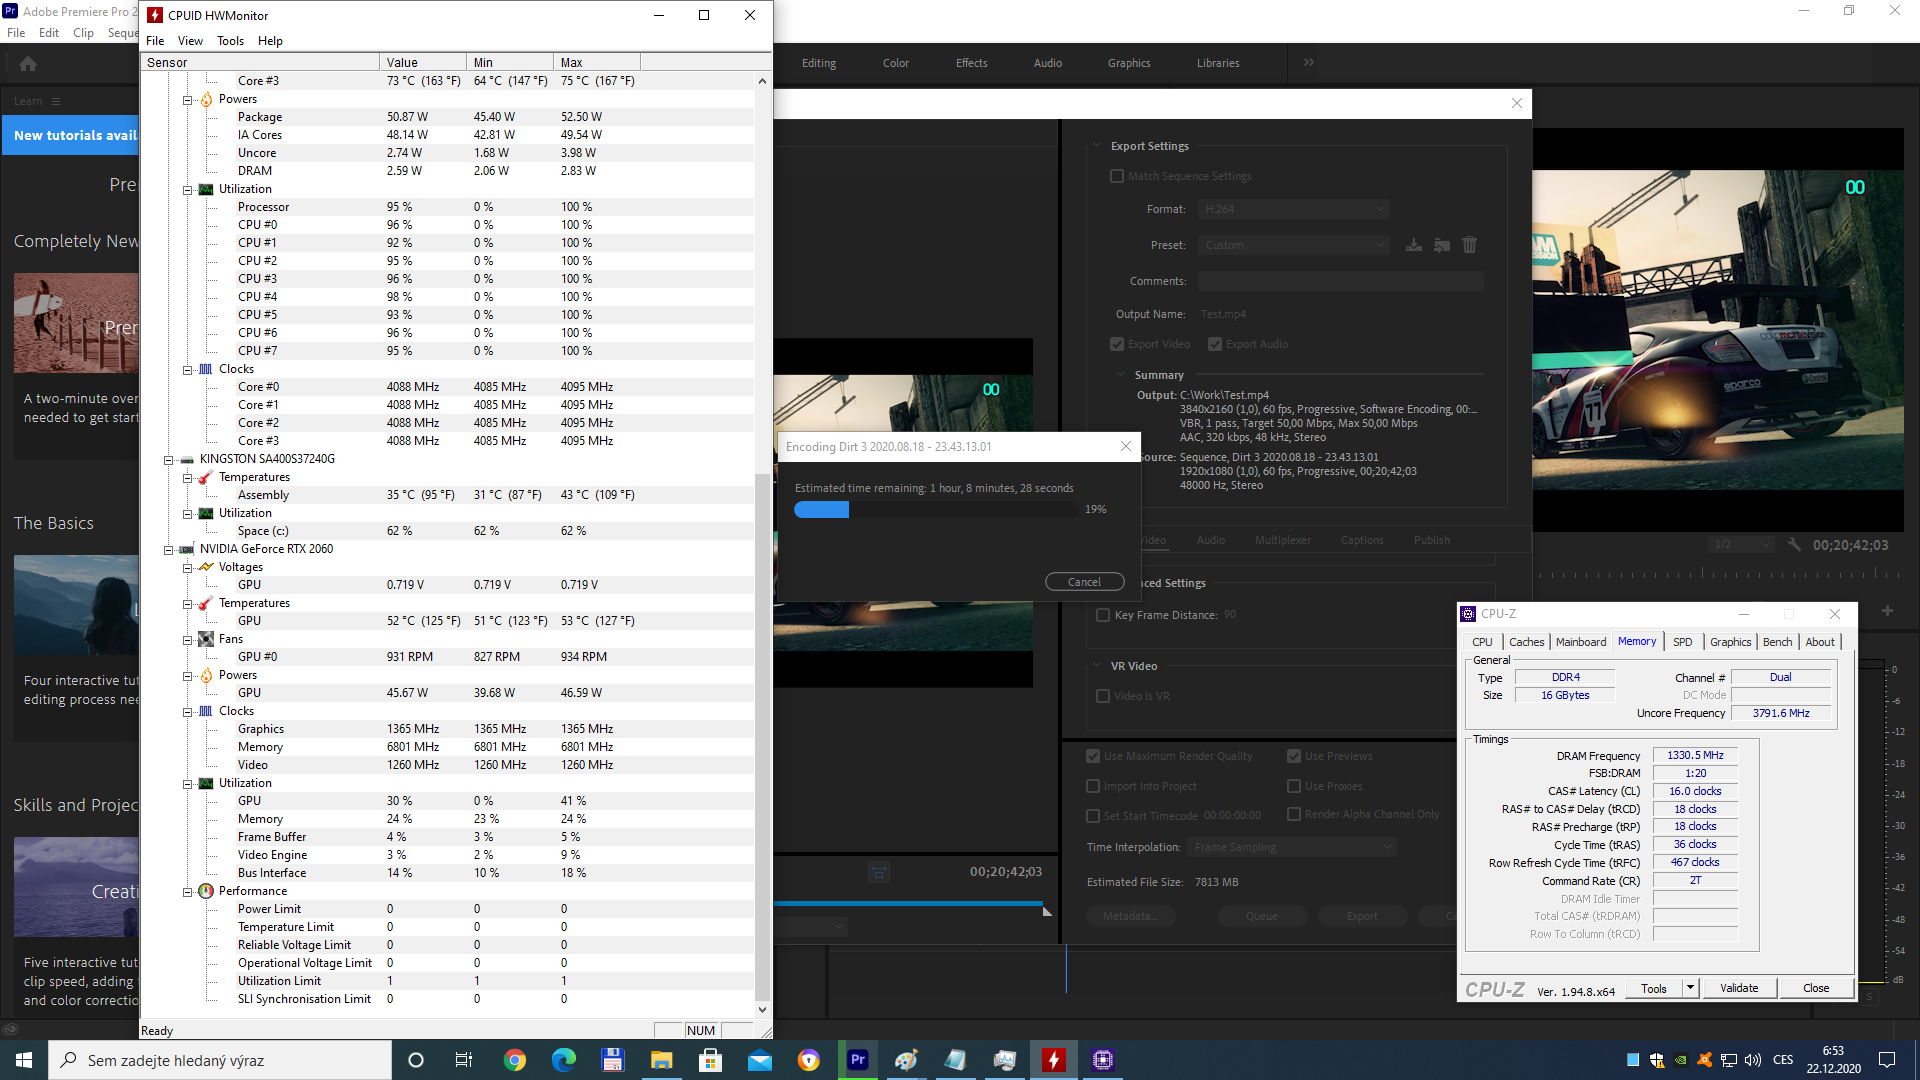Open Google Chrome from taskbar

(515, 1060)
